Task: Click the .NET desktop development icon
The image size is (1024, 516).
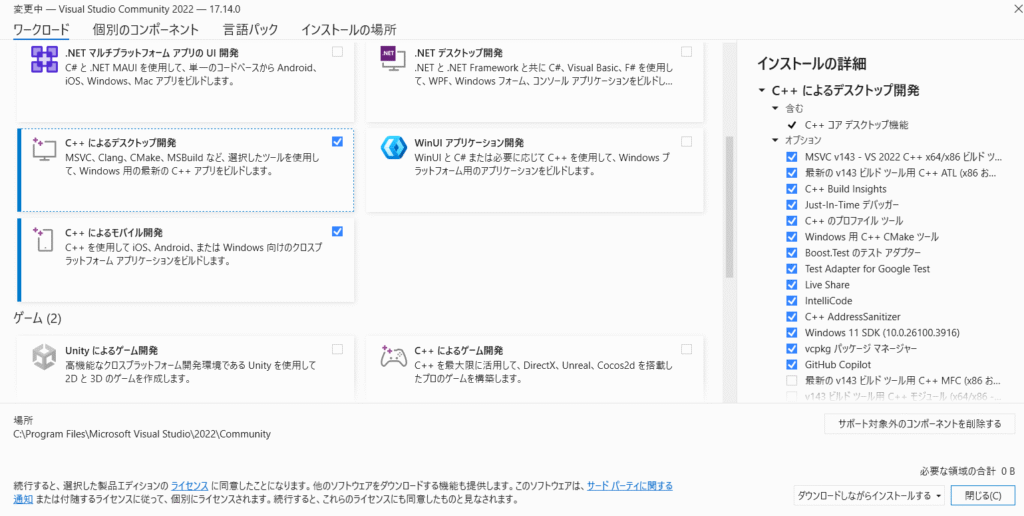Action: point(393,60)
